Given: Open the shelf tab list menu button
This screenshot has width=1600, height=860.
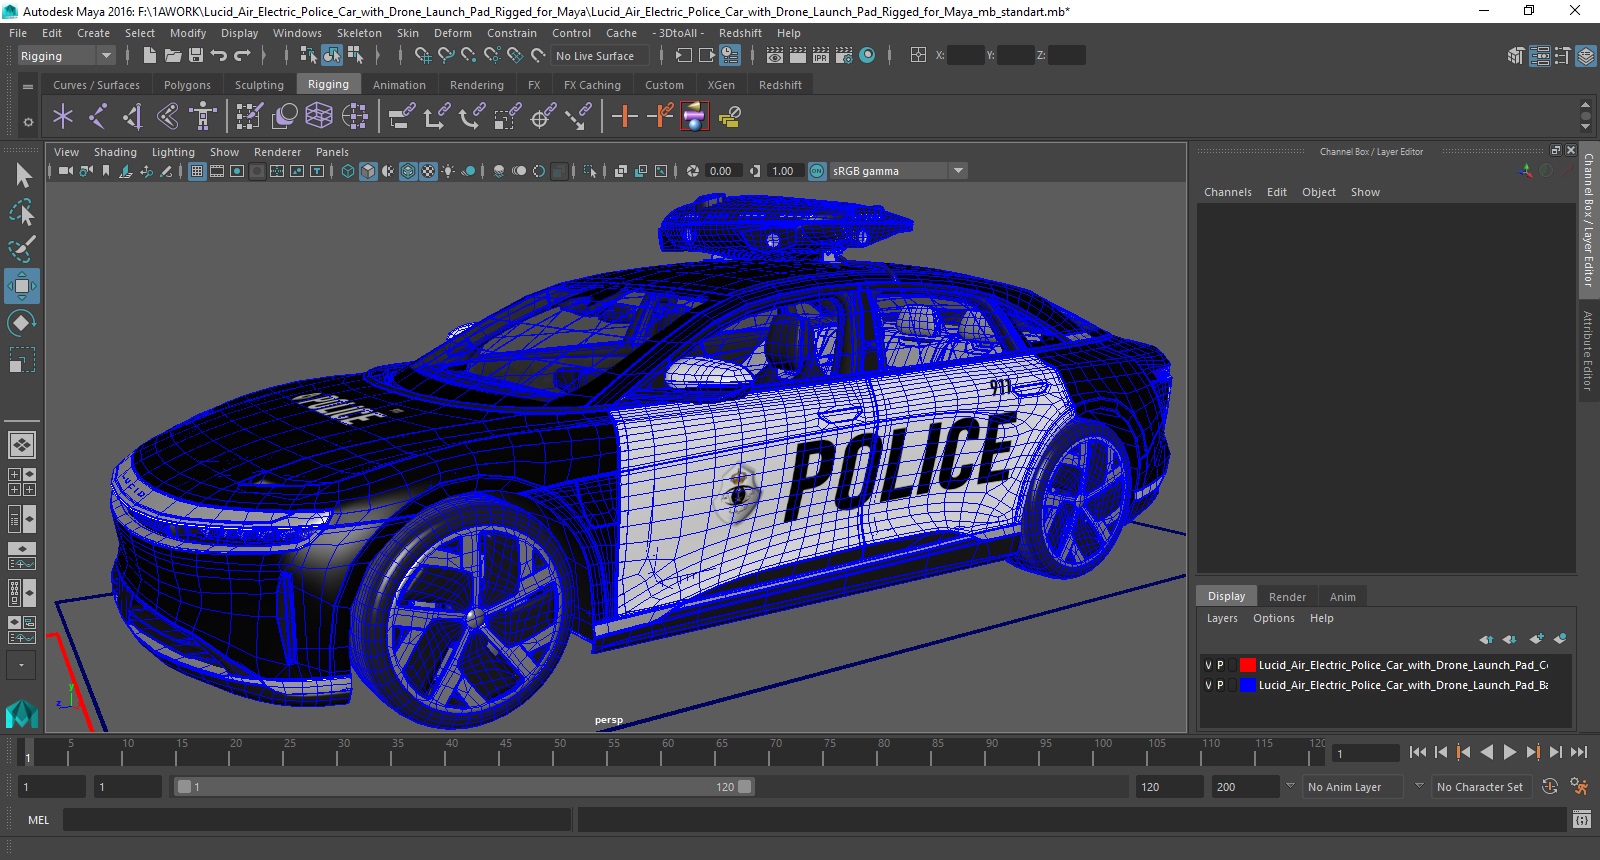Looking at the screenshot, I should 28,87.
